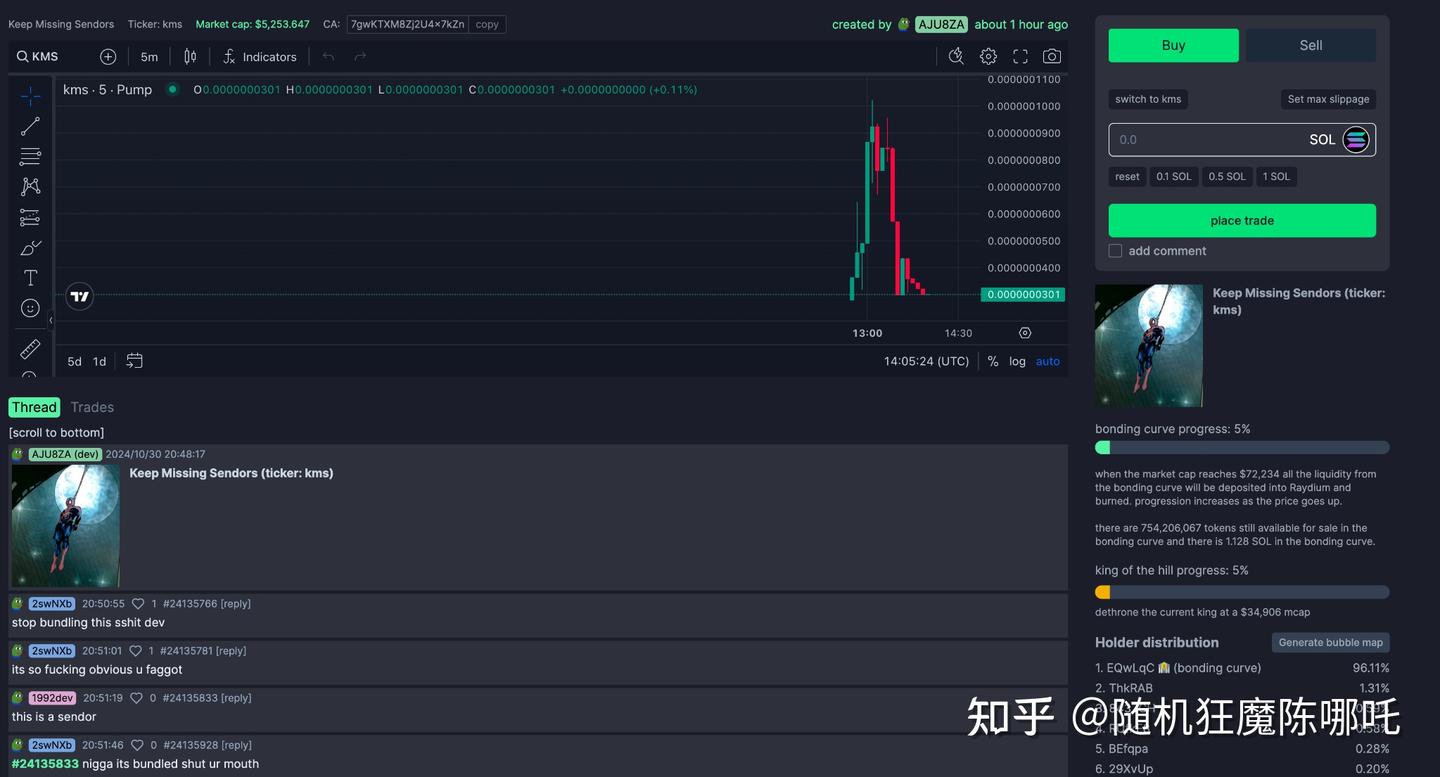Click Generate bubble map

tap(1330, 642)
